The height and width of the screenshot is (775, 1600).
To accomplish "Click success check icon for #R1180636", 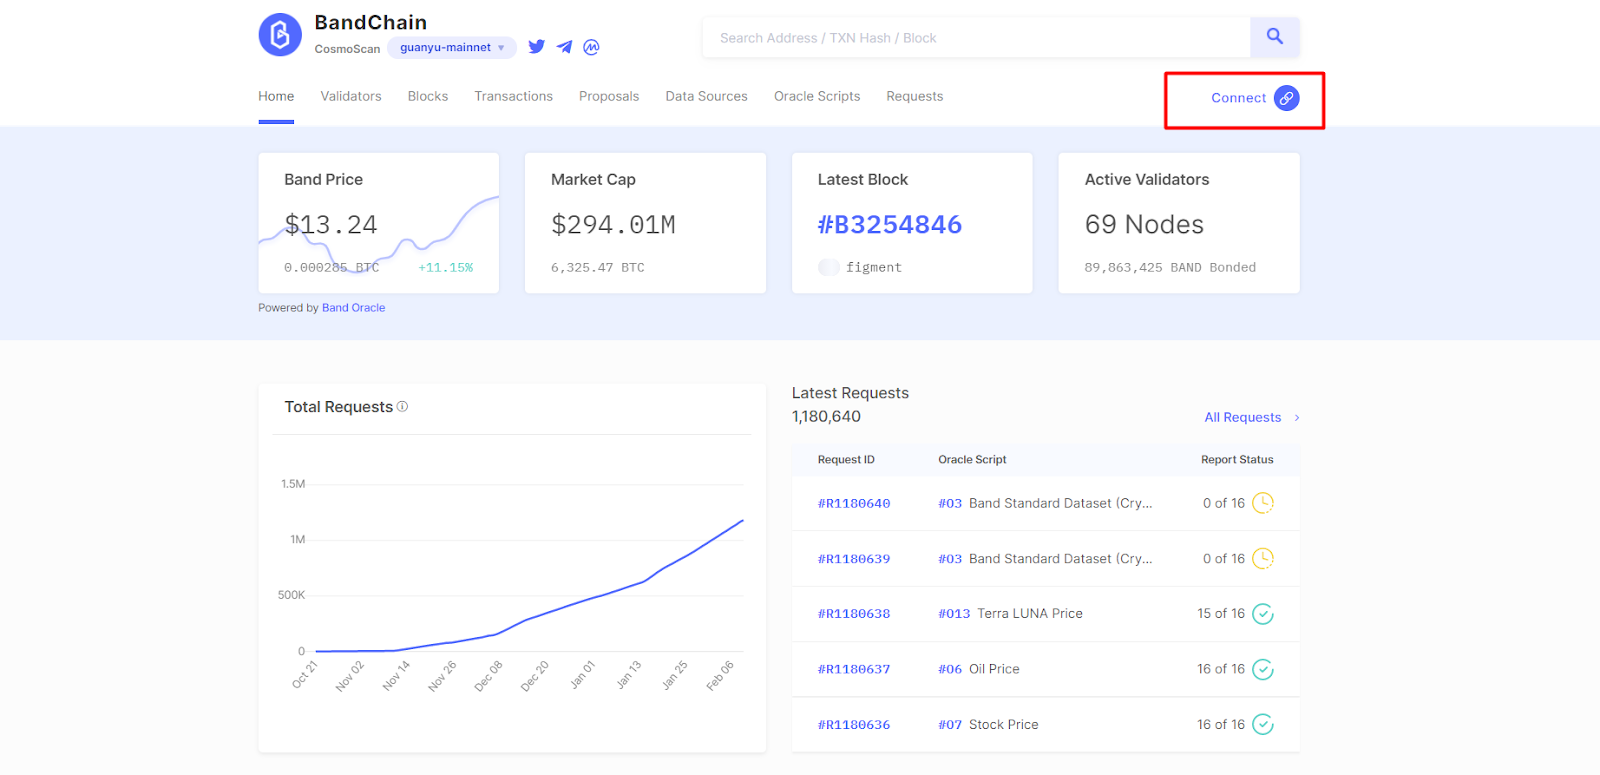I will click(x=1263, y=724).
